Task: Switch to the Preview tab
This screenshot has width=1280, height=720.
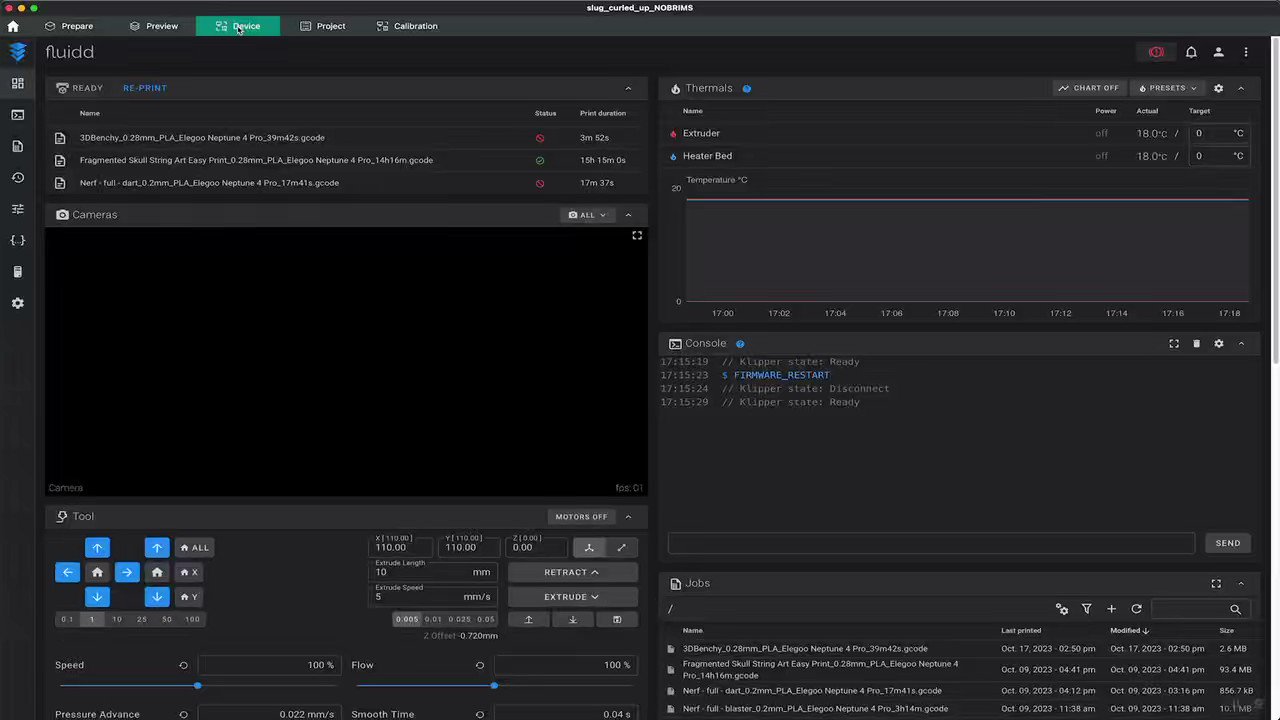Action: pos(154,26)
